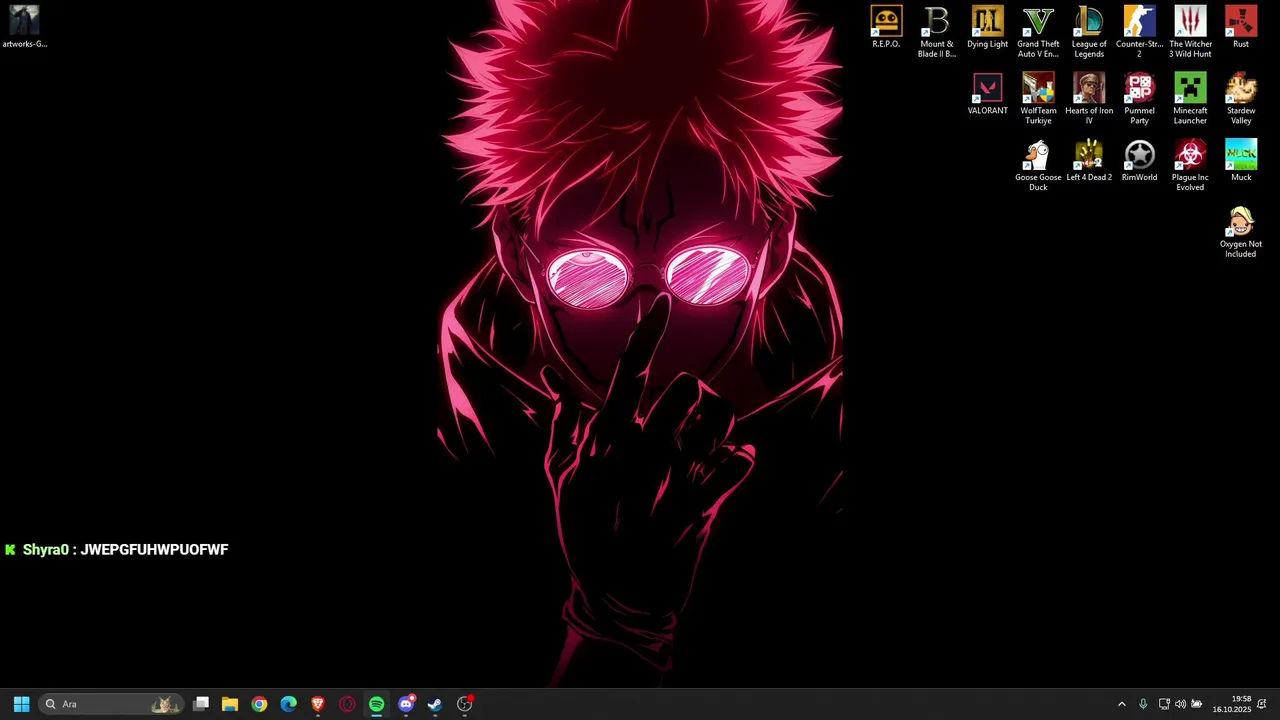The height and width of the screenshot is (720, 1280).
Task: Switch to Spotify in the taskbar
Action: click(x=376, y=704)
